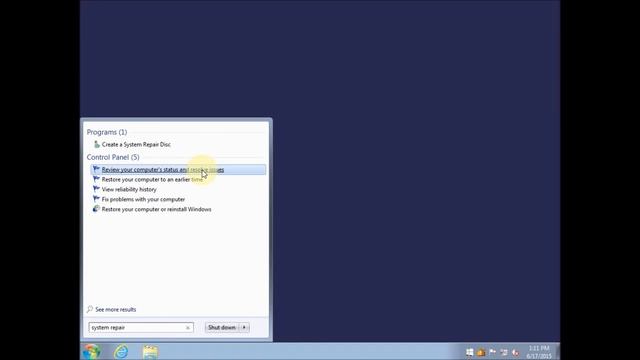640x360 pixels.
Task: Click flag icon beside Review your computer's status
Action: click(96, 169)
